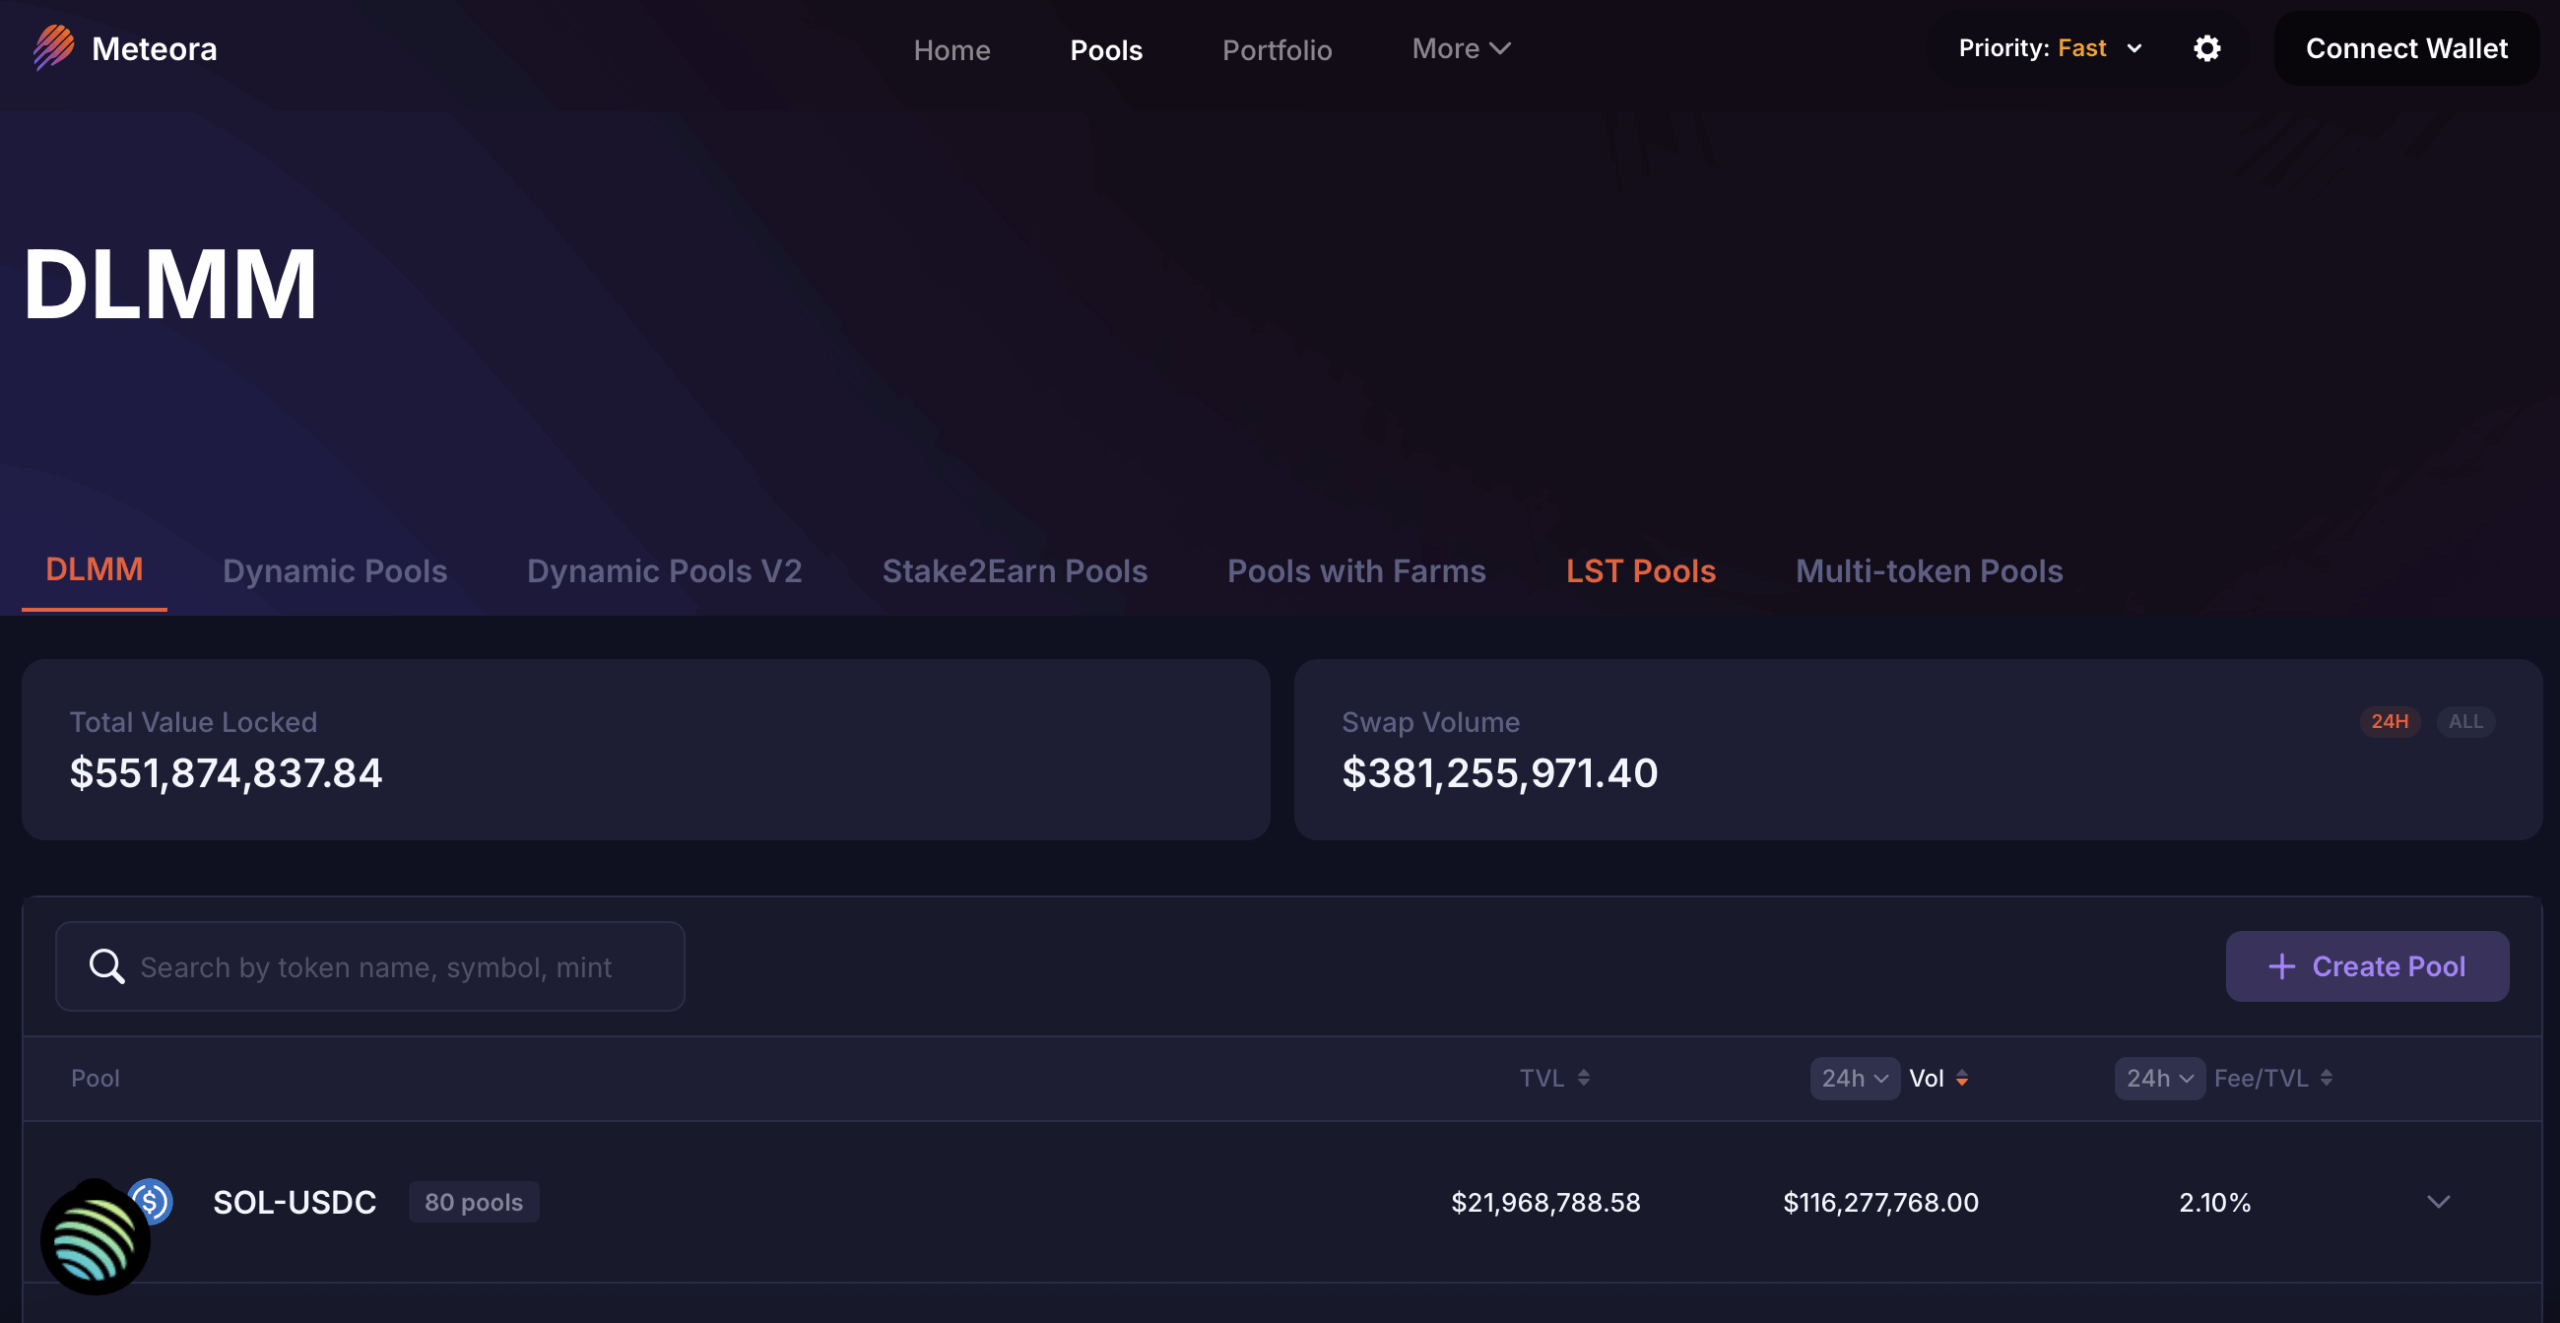Sort by Fee/TVL arrows icon
The height and width of the screenshot is (1323, 2560).
(x=2327, y=1077)
